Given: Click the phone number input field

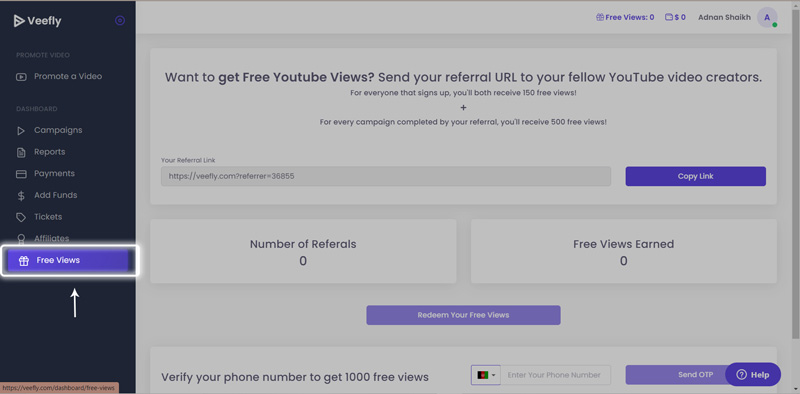Looking at the screenshot, I should click(556, 375).
